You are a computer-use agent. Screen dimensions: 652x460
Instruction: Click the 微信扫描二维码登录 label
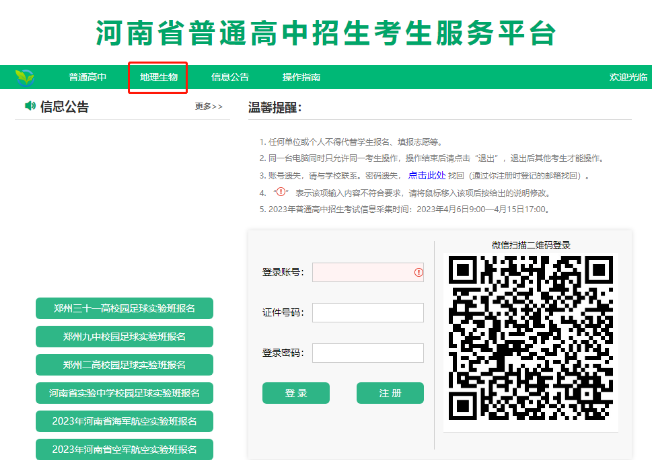531,245
